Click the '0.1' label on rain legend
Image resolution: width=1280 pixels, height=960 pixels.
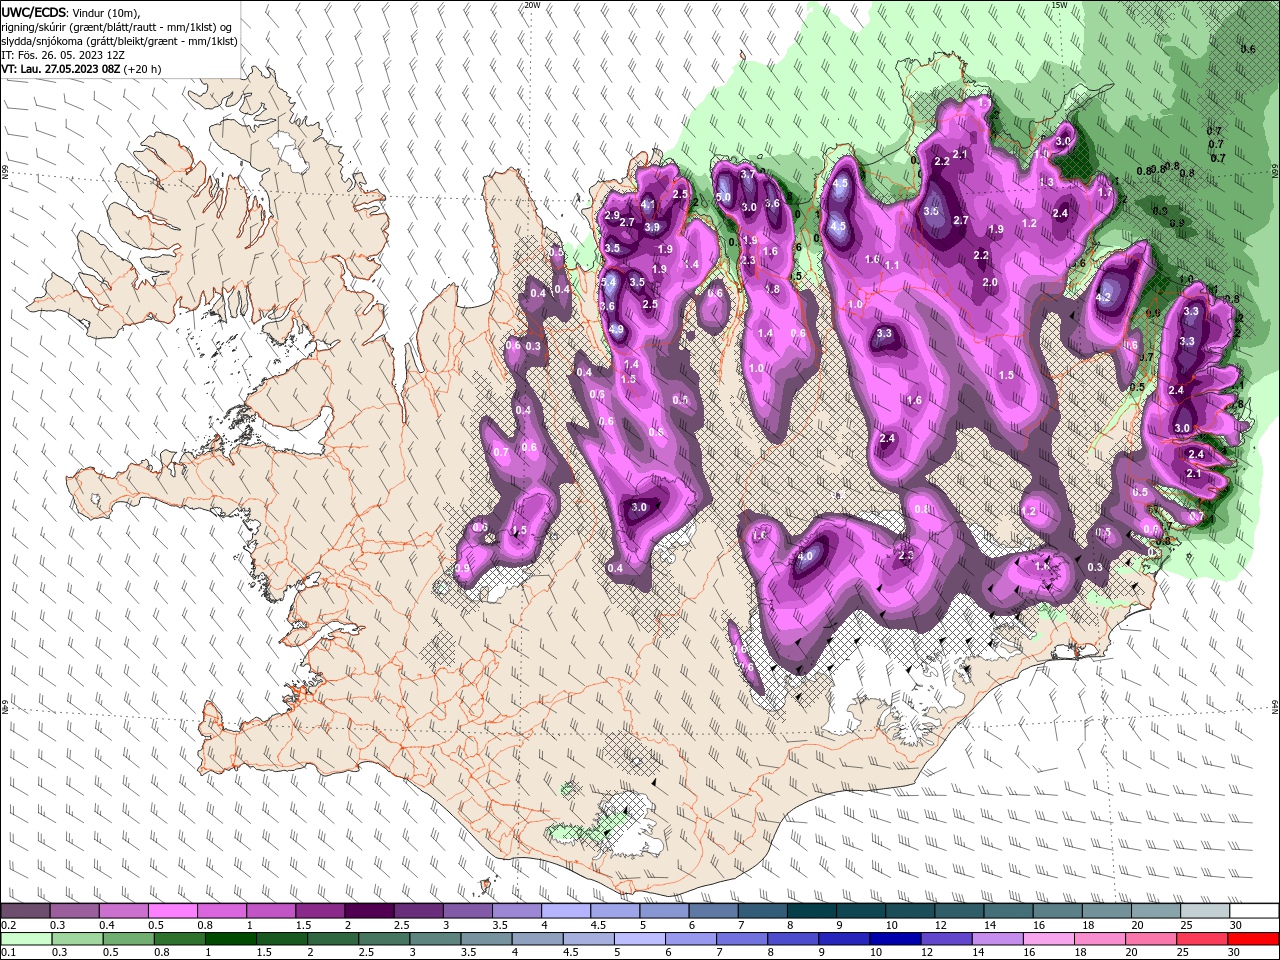pyautogui.click(x=8, y=953)
